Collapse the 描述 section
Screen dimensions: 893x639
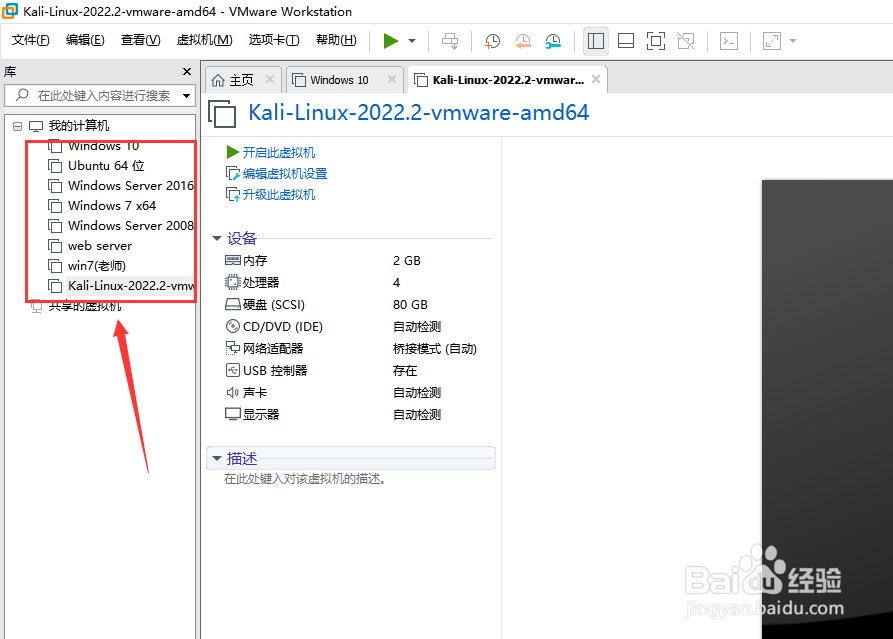coord(217,458)
